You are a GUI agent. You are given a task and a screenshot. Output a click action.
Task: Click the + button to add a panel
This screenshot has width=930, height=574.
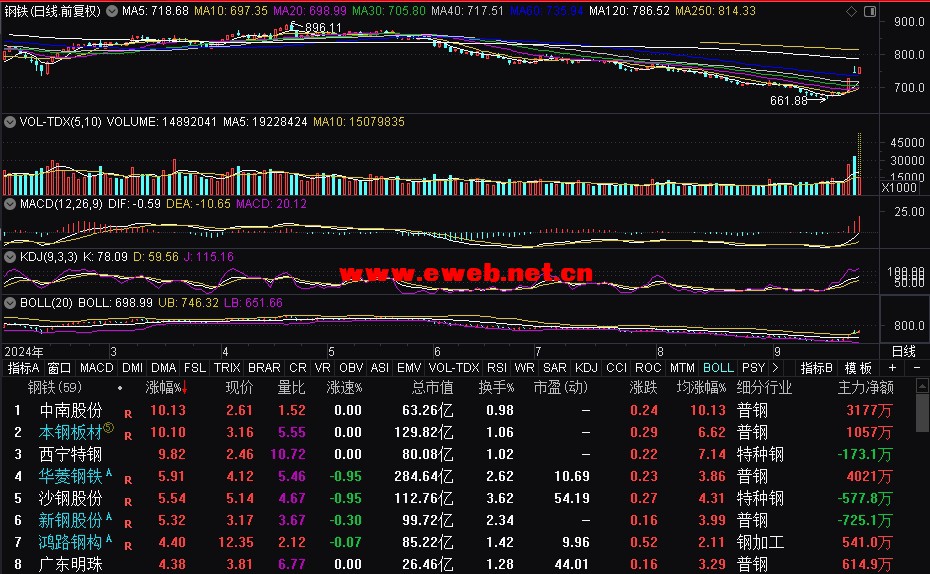[x=893, y=368]
